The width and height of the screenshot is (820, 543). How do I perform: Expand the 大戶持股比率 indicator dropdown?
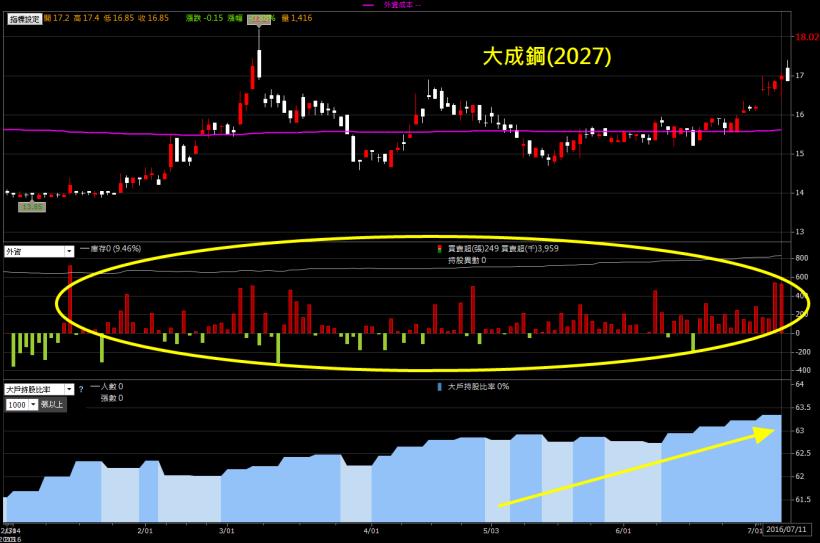(69, 389)
